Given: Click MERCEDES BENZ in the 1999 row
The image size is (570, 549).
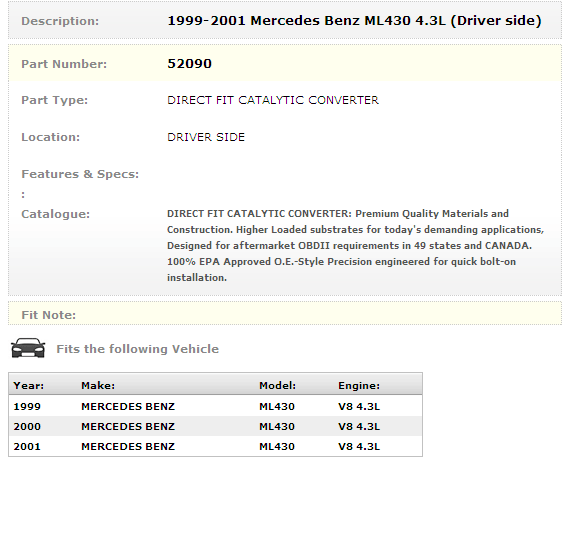Looking at the screenshot, I should click(x=128, y=406).
